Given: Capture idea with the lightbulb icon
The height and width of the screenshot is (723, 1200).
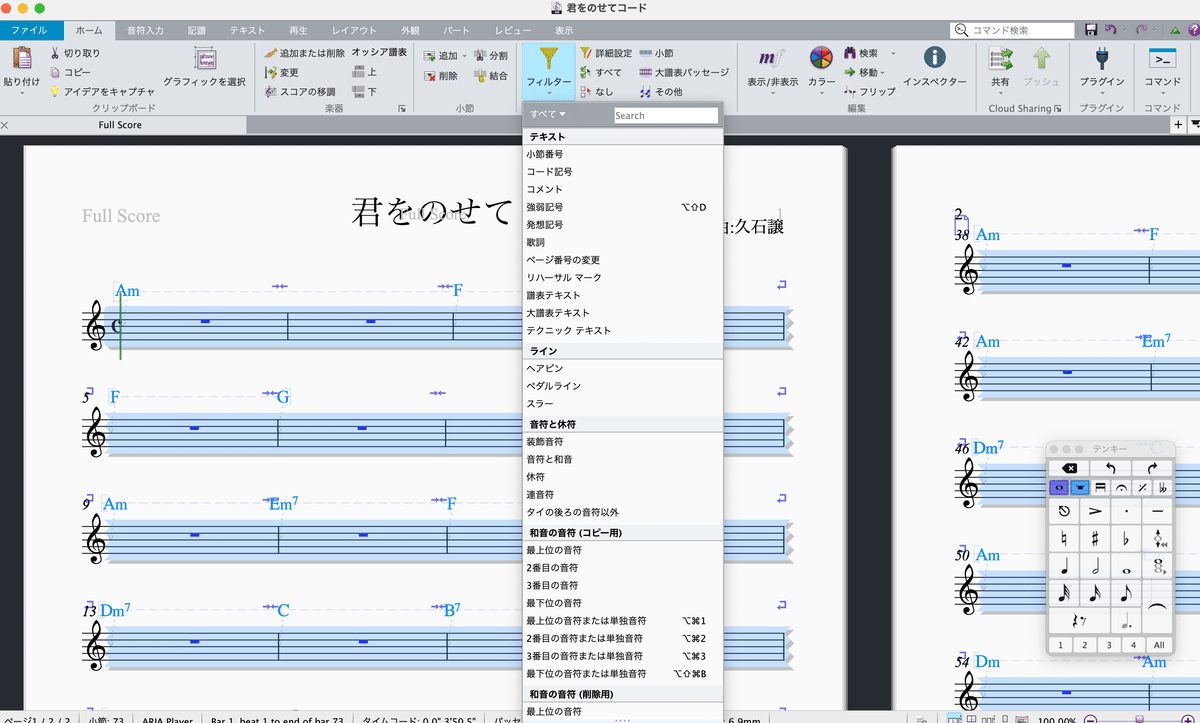Looking at the screenshot, I should pyautogui.click(x=55, y=91).
